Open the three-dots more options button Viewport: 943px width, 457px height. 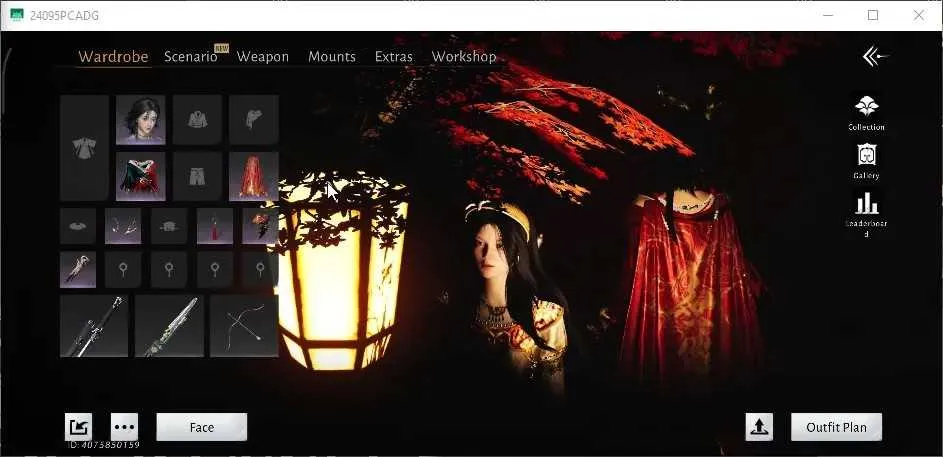124,427
